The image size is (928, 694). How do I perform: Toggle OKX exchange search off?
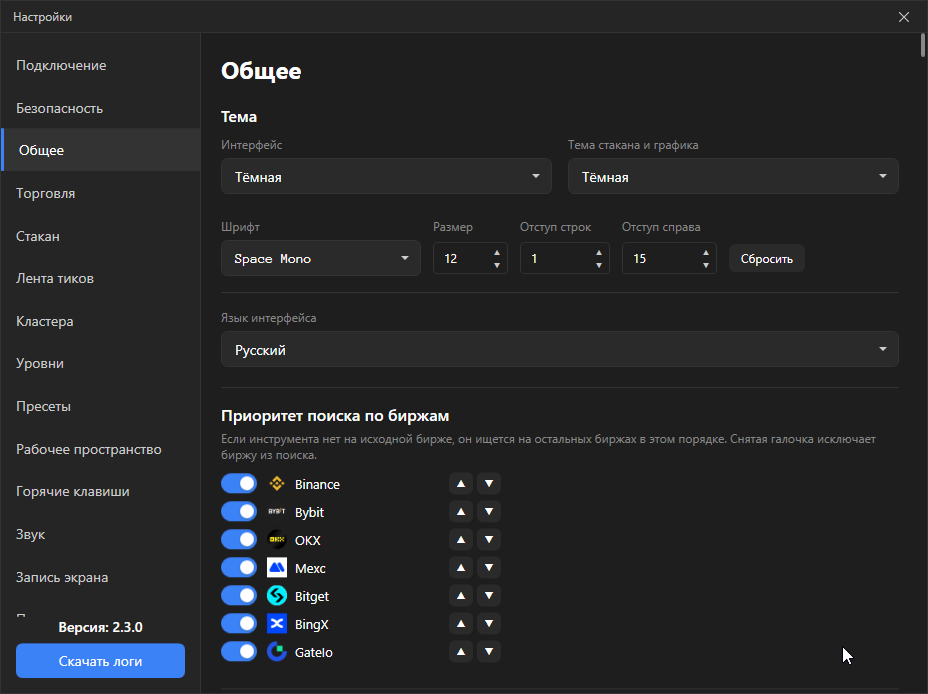[x=239, y=540]
